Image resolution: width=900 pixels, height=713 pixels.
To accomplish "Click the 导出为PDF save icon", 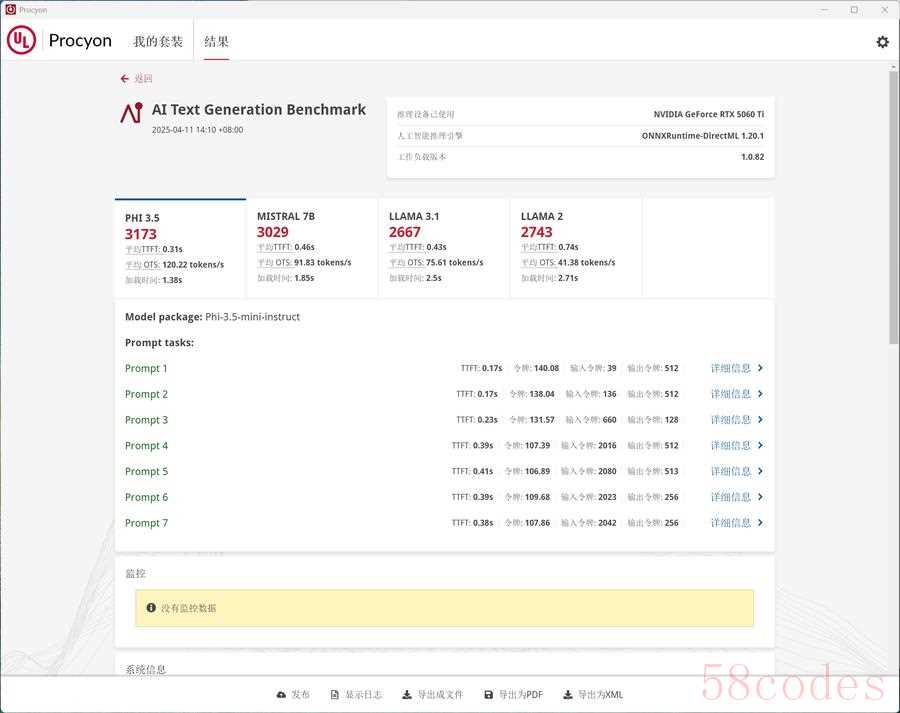I will tap(488, 695).
